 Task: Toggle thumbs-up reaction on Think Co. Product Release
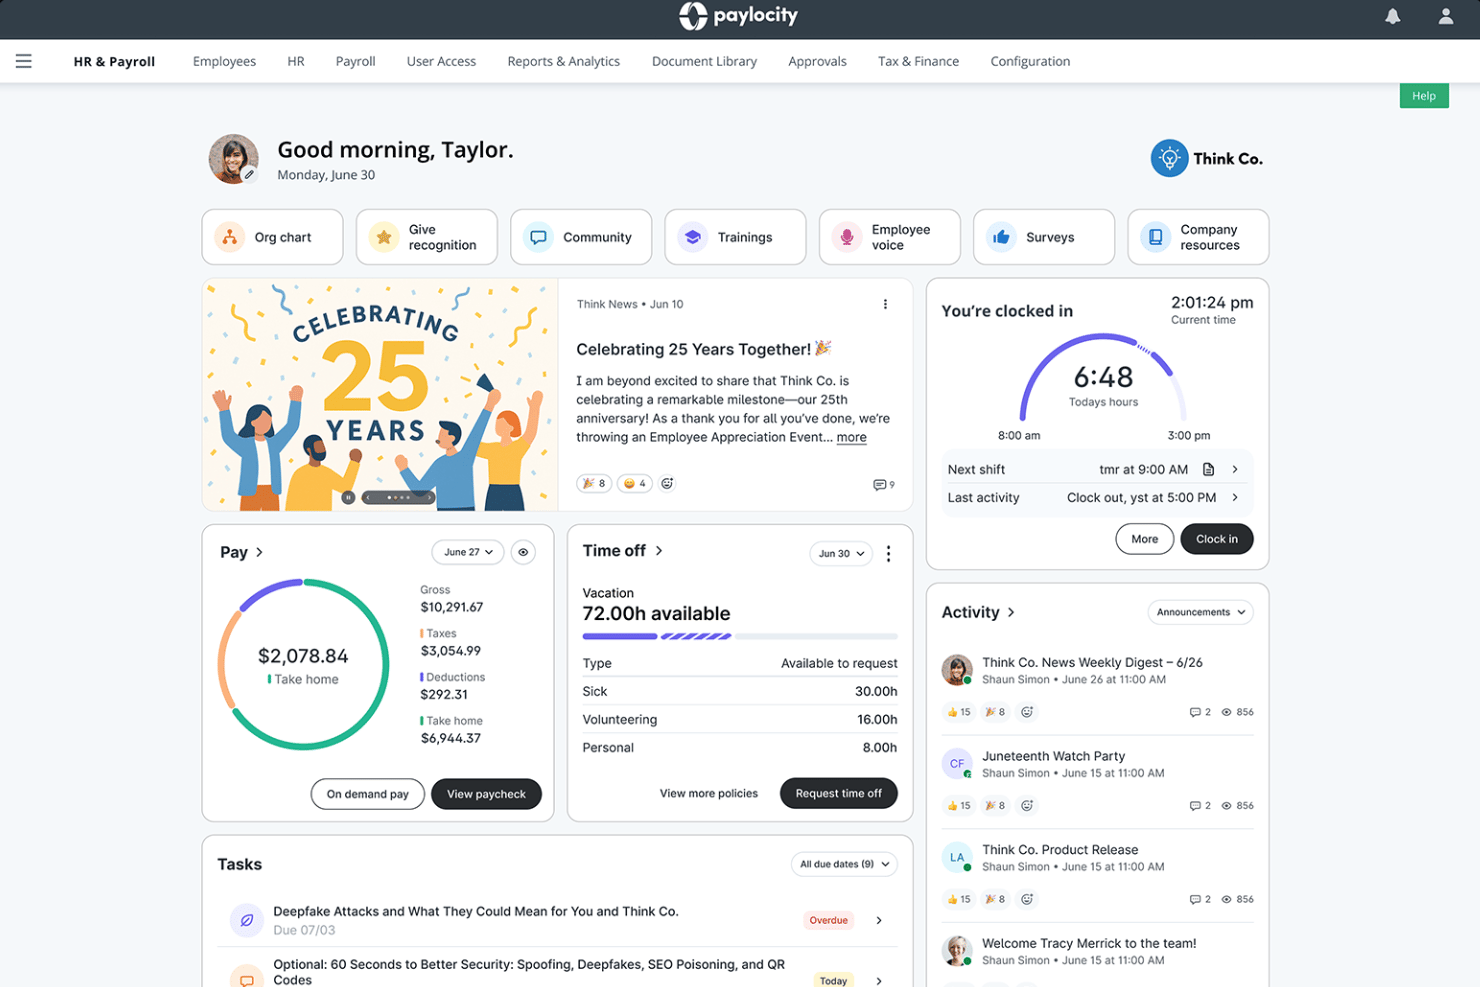coord(959,899)
